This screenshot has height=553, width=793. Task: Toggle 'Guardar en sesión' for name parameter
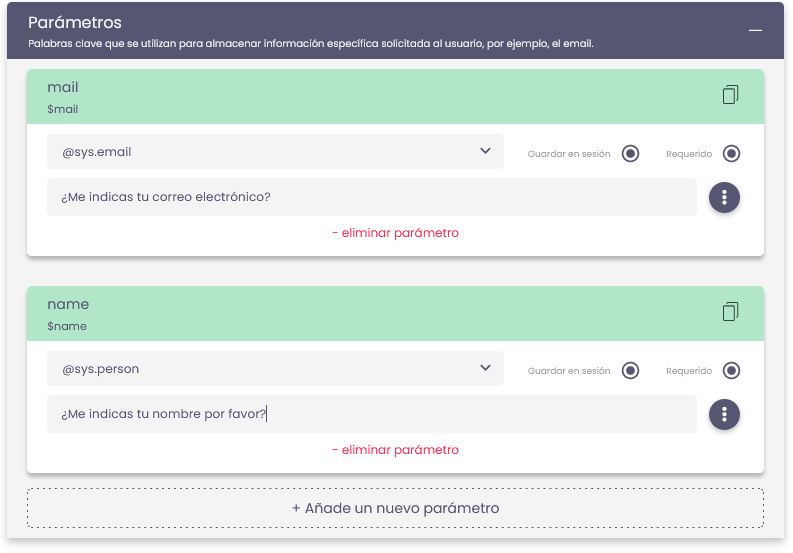(x=630, y=370)
